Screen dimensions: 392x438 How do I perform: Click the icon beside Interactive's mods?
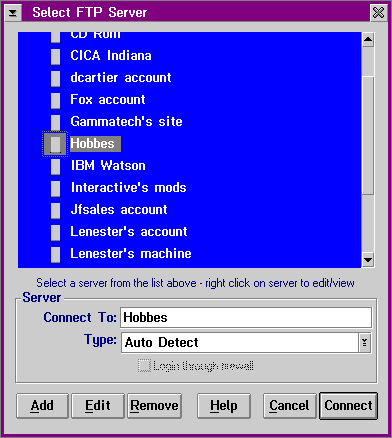[x=56, y=188]
